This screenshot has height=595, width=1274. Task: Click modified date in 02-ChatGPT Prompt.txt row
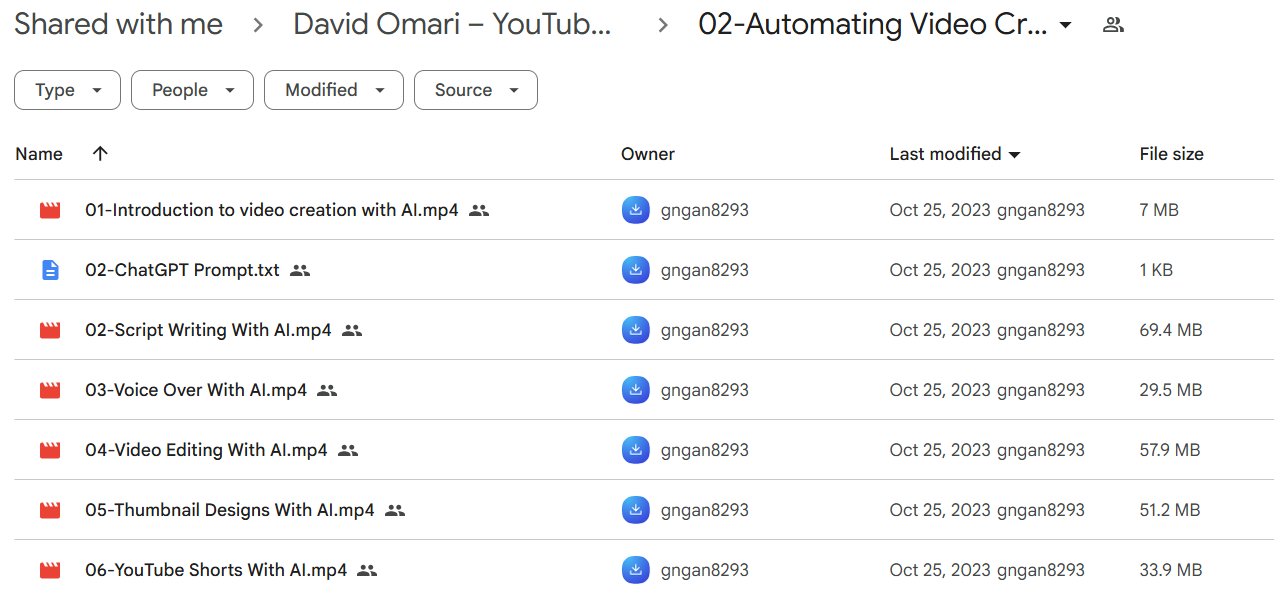[x=940, y=270]
